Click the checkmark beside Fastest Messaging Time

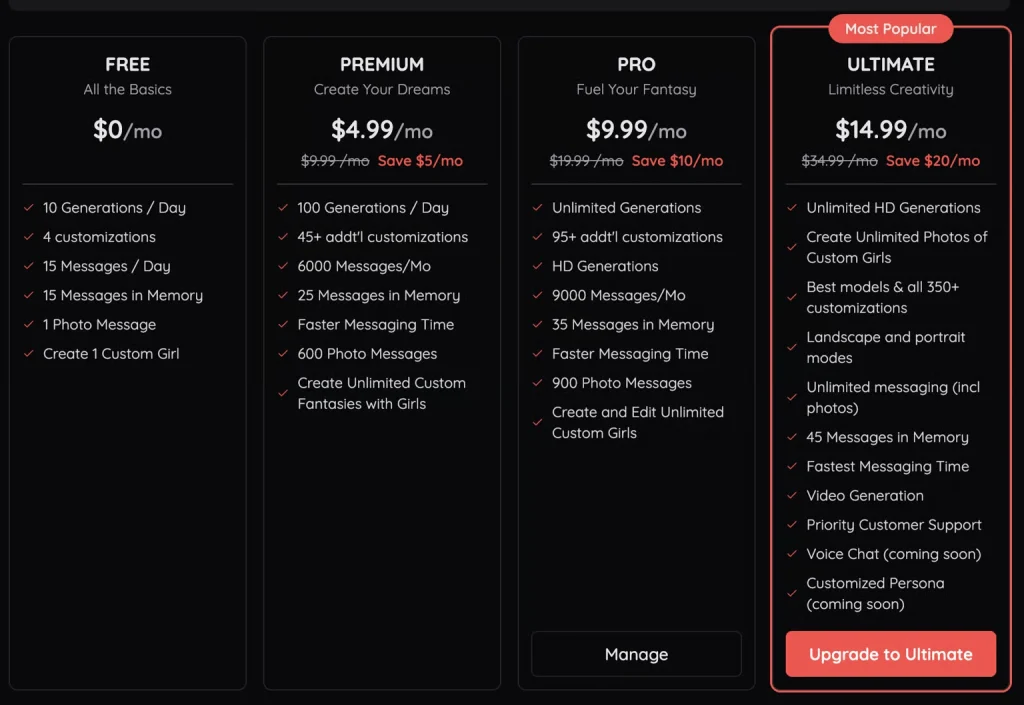coord(790,466)
